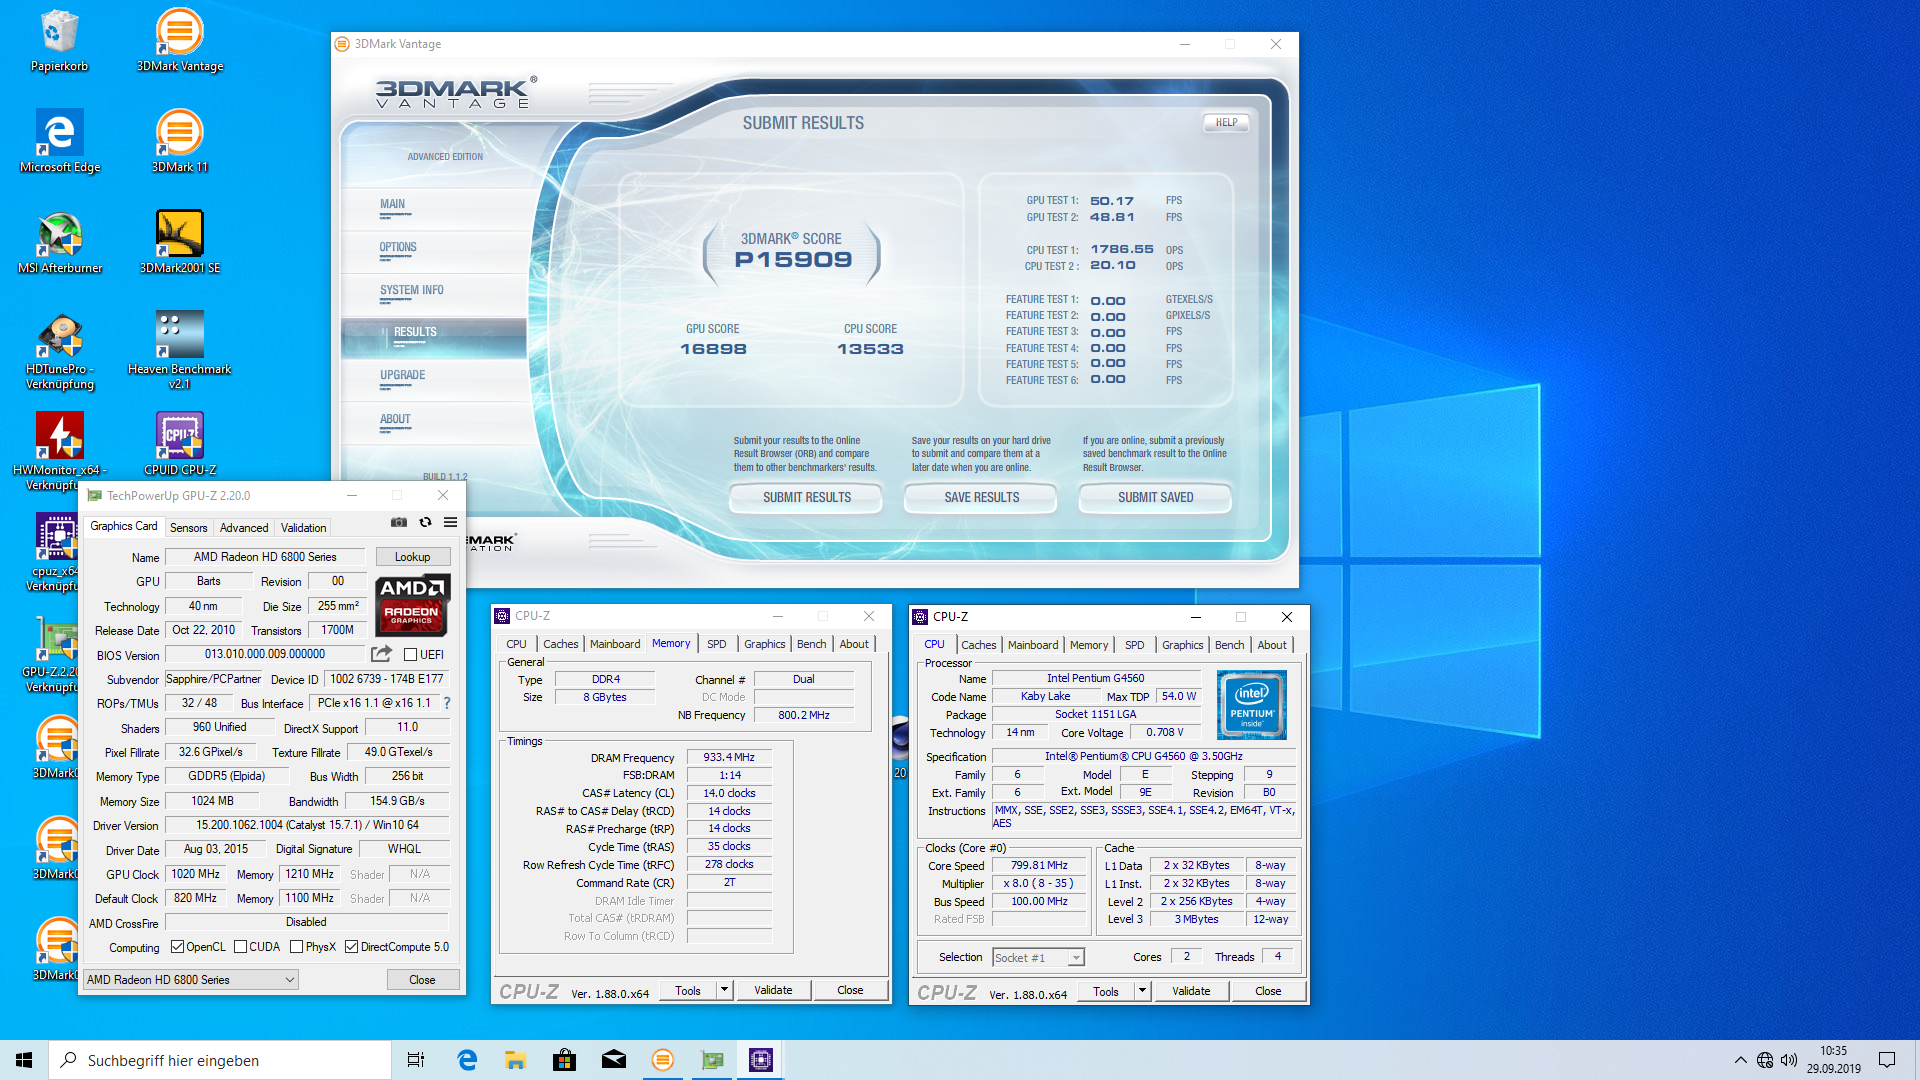The height and width of the screenshot is (1080, 1920).
Task: Open Microsoft Store taskbar icon
Action: [564, 1060]
